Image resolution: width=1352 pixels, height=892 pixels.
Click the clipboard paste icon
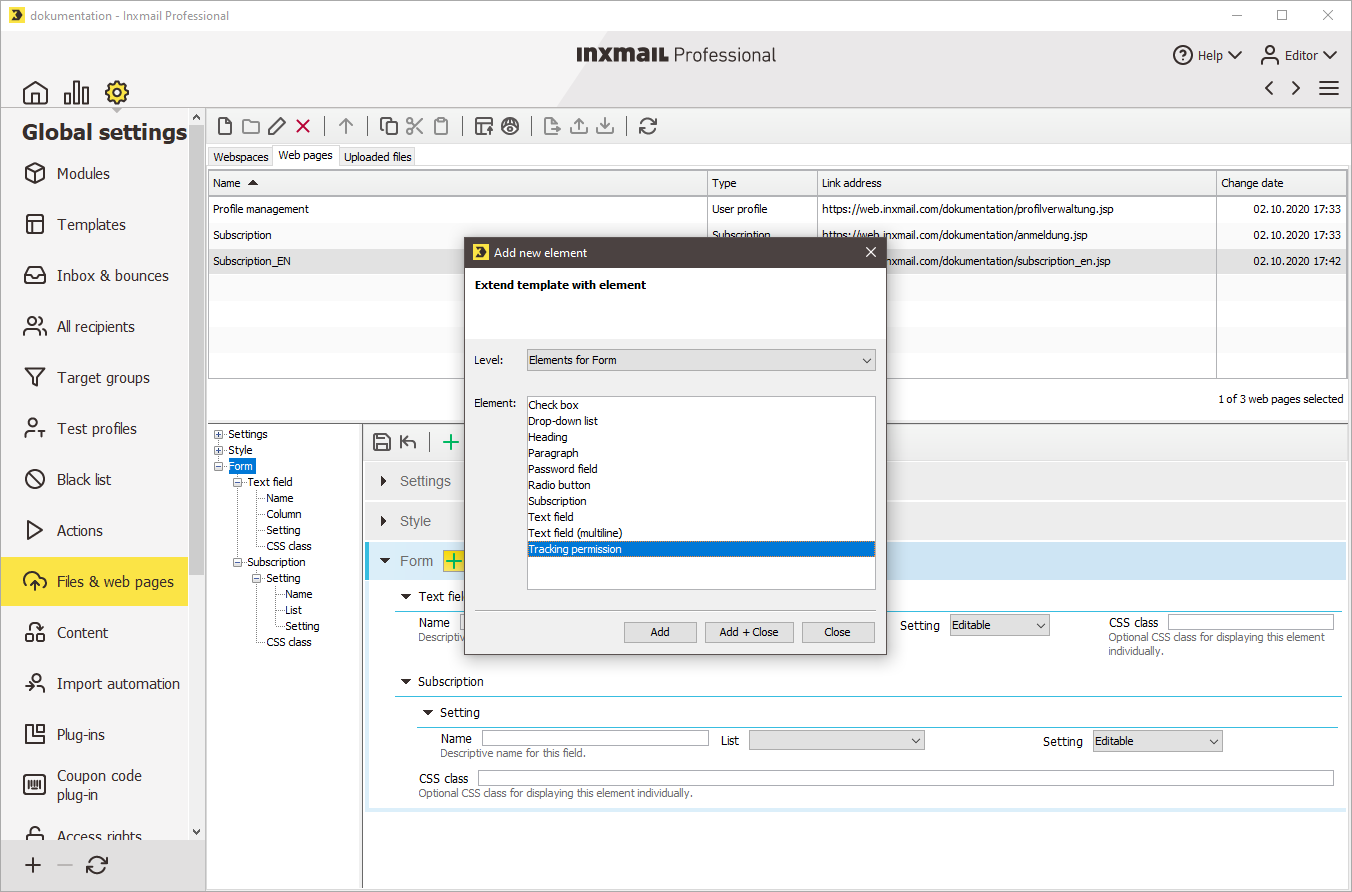(x=441, y=126)
